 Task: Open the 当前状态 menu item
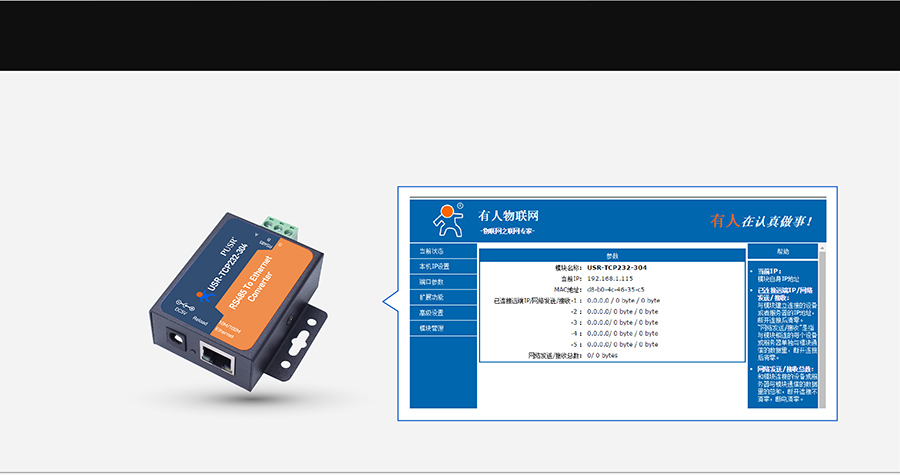click(x=443, y=251)
